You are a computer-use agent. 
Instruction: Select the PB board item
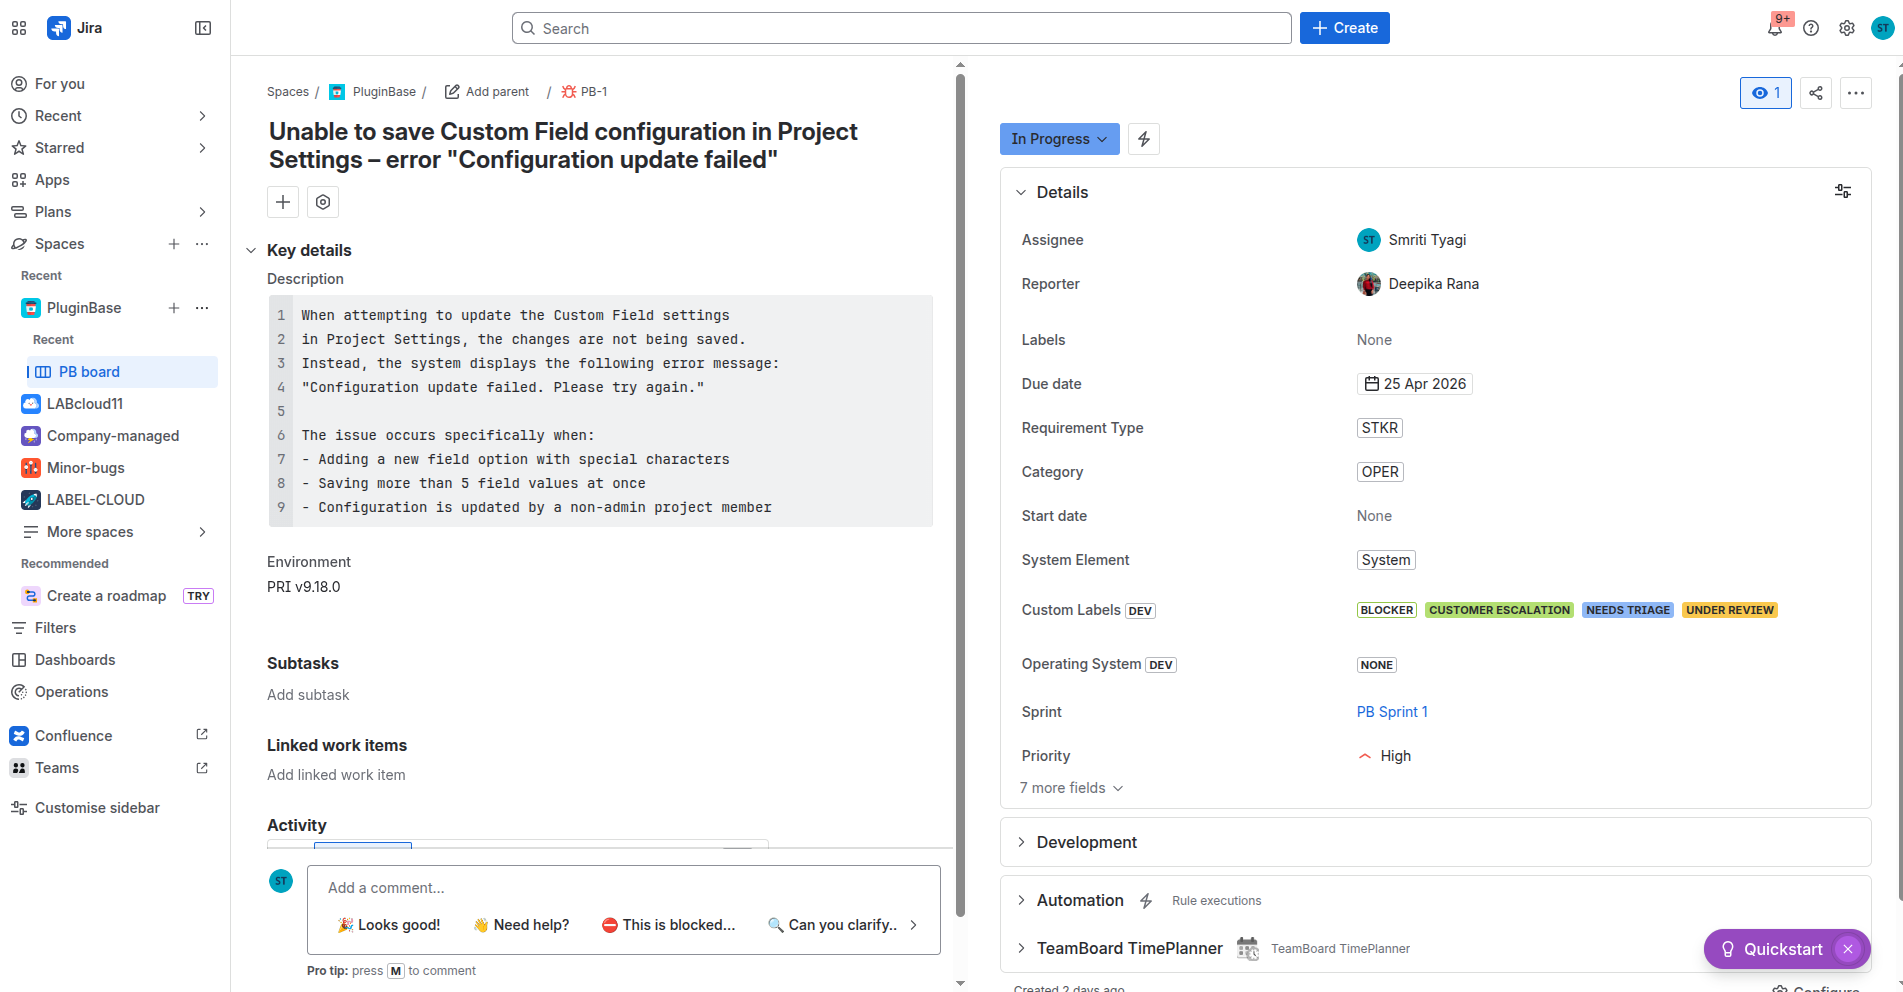tap(122, 372)
